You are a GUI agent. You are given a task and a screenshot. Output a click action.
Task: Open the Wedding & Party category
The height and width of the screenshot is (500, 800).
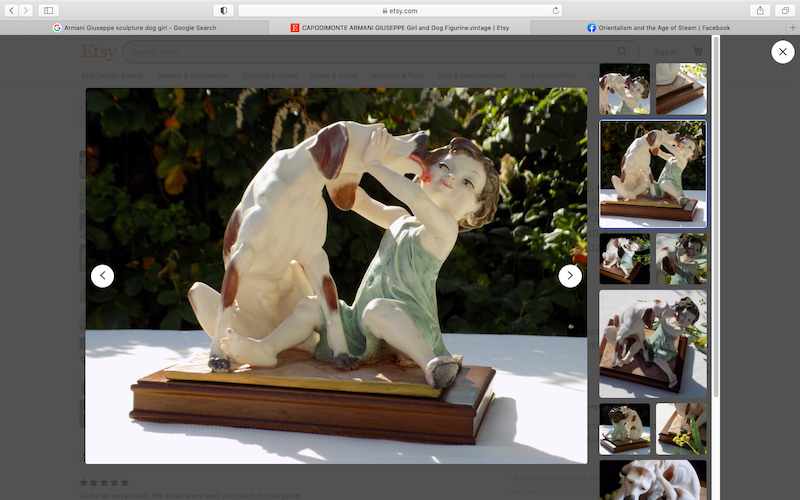pyautogui.click(x=397, y=76)
